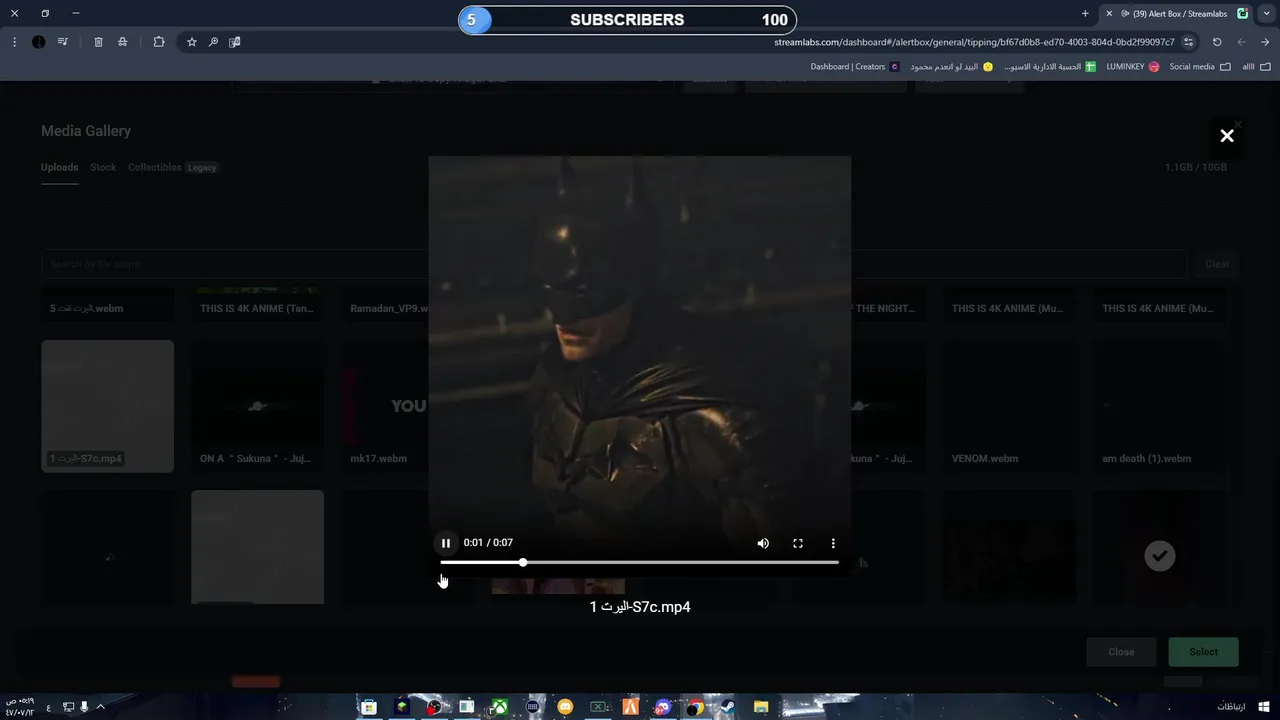
Task: Open the البيد لو انعدم محمود bookmark
Action: click(x=951, y=67)
